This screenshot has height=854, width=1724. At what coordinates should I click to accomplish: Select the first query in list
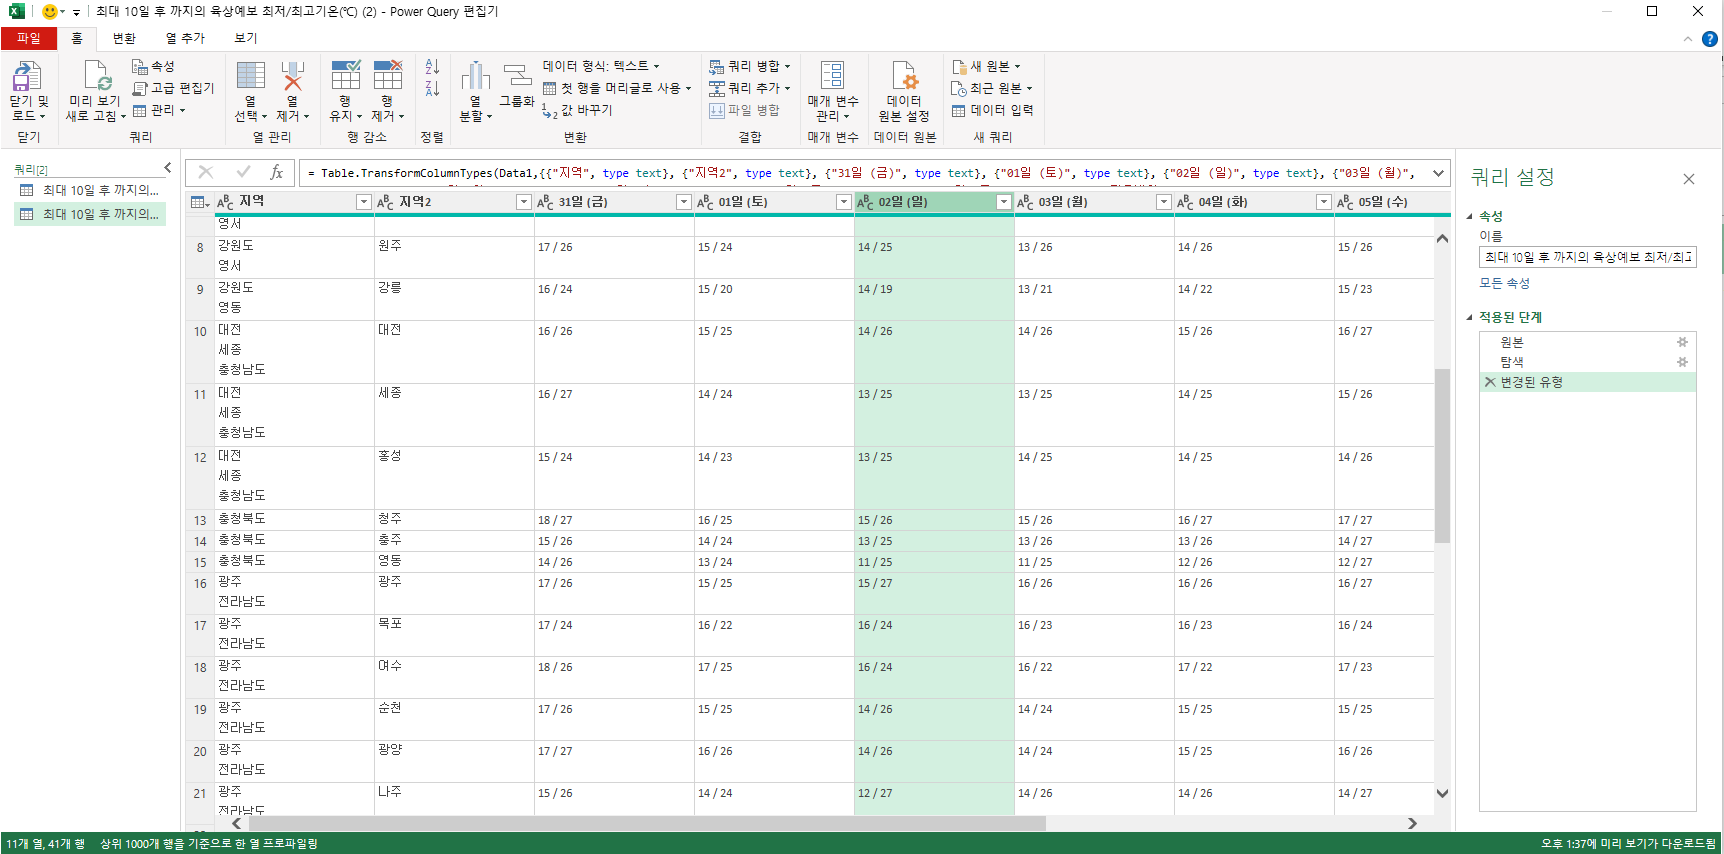[x=90, y=190]
